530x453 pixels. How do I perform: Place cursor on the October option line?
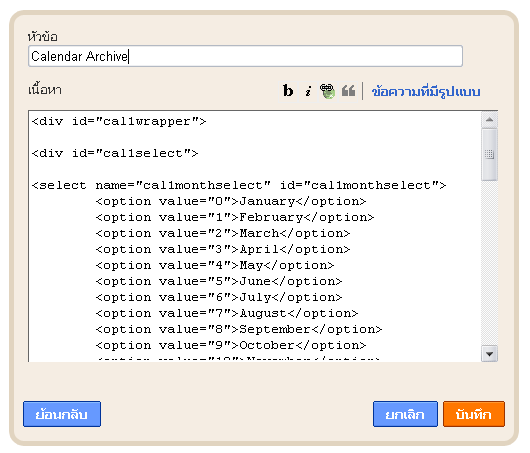click(x=231, y=345)
